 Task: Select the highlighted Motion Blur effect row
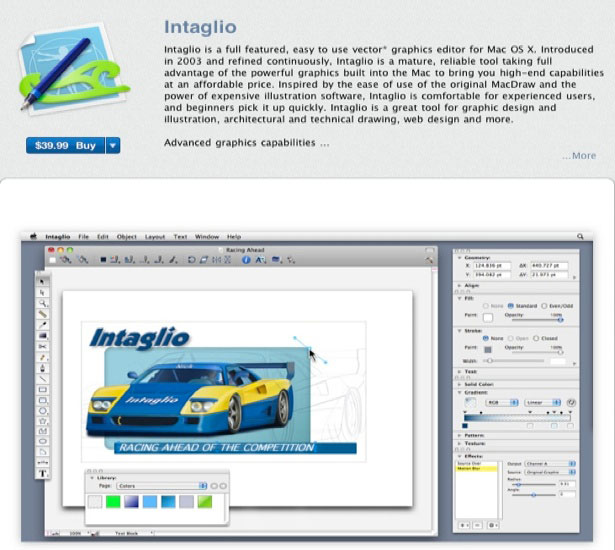(x=477, y=468)
